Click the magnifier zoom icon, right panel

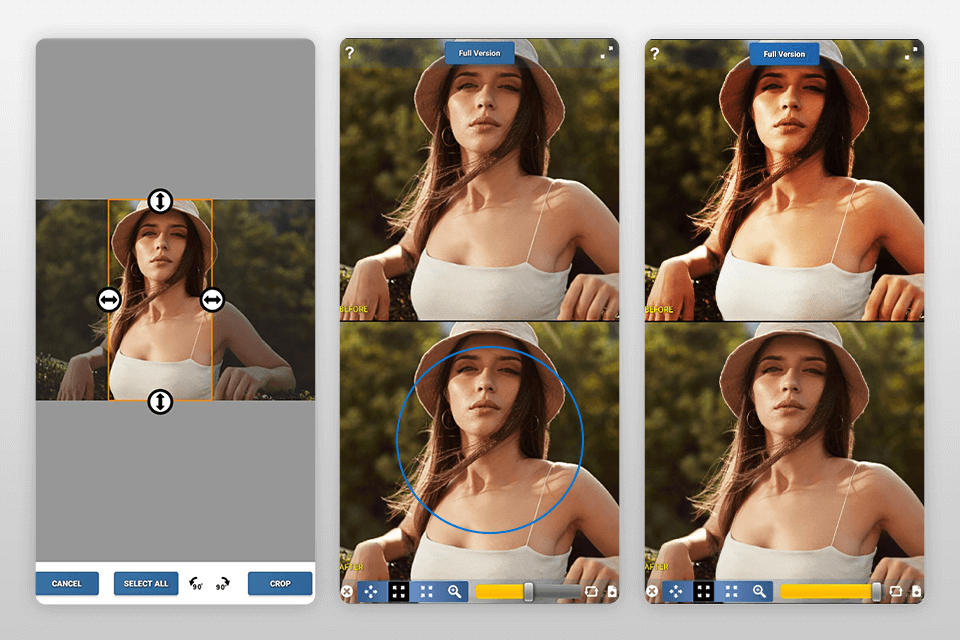(x=759, y=592)
